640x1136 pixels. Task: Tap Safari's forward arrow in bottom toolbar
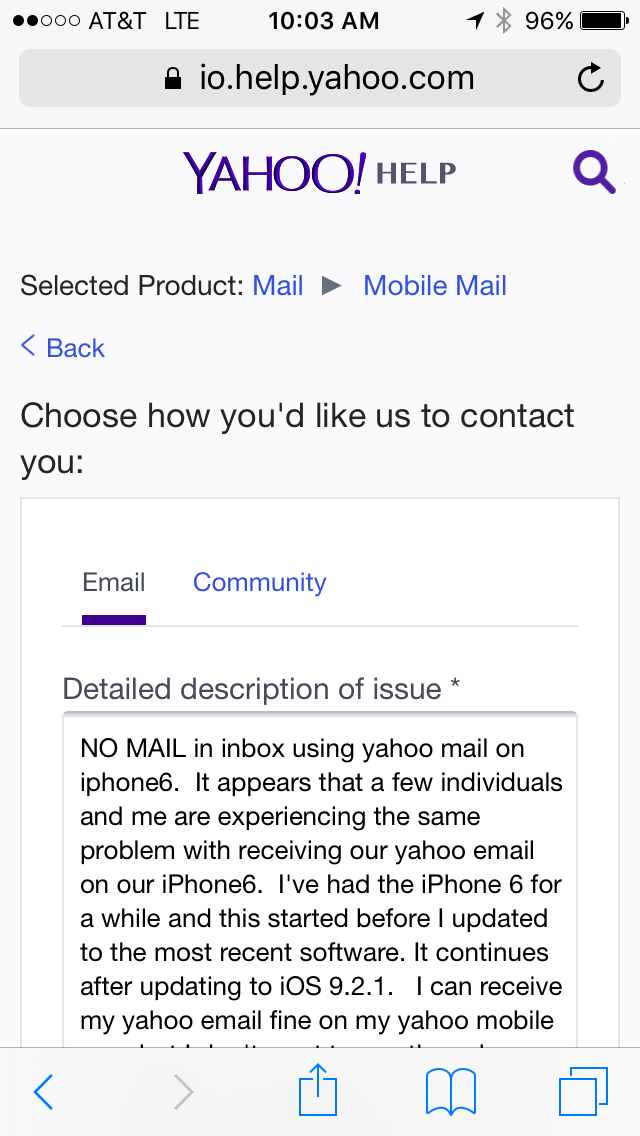pyautogui.click(x=183, y=1092)
